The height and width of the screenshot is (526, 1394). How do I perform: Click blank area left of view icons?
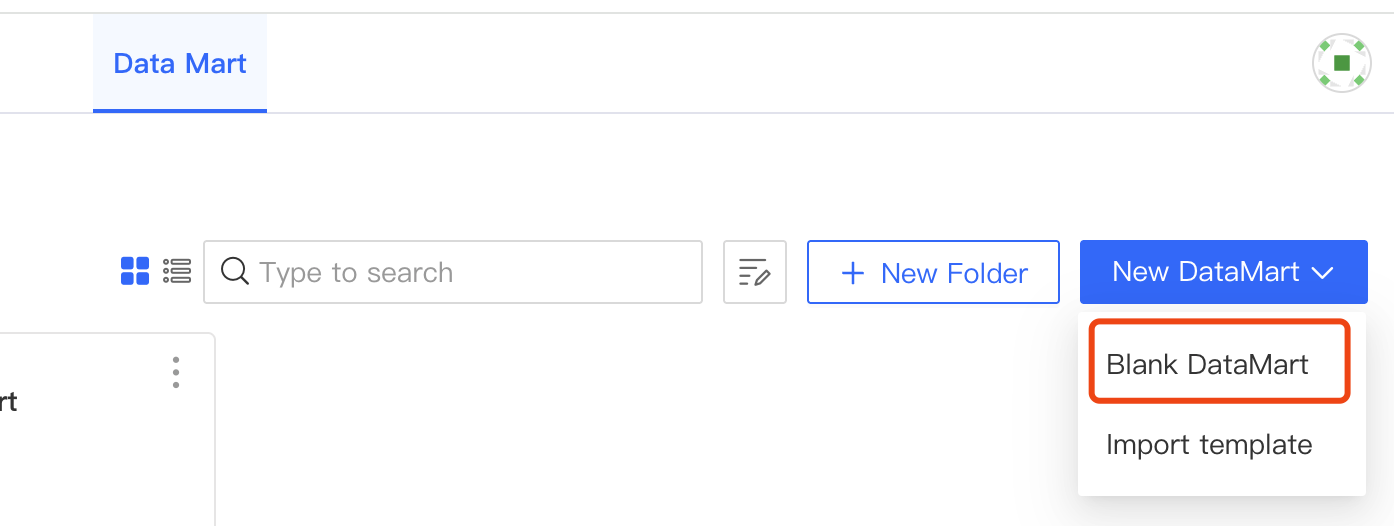point(60,272)
